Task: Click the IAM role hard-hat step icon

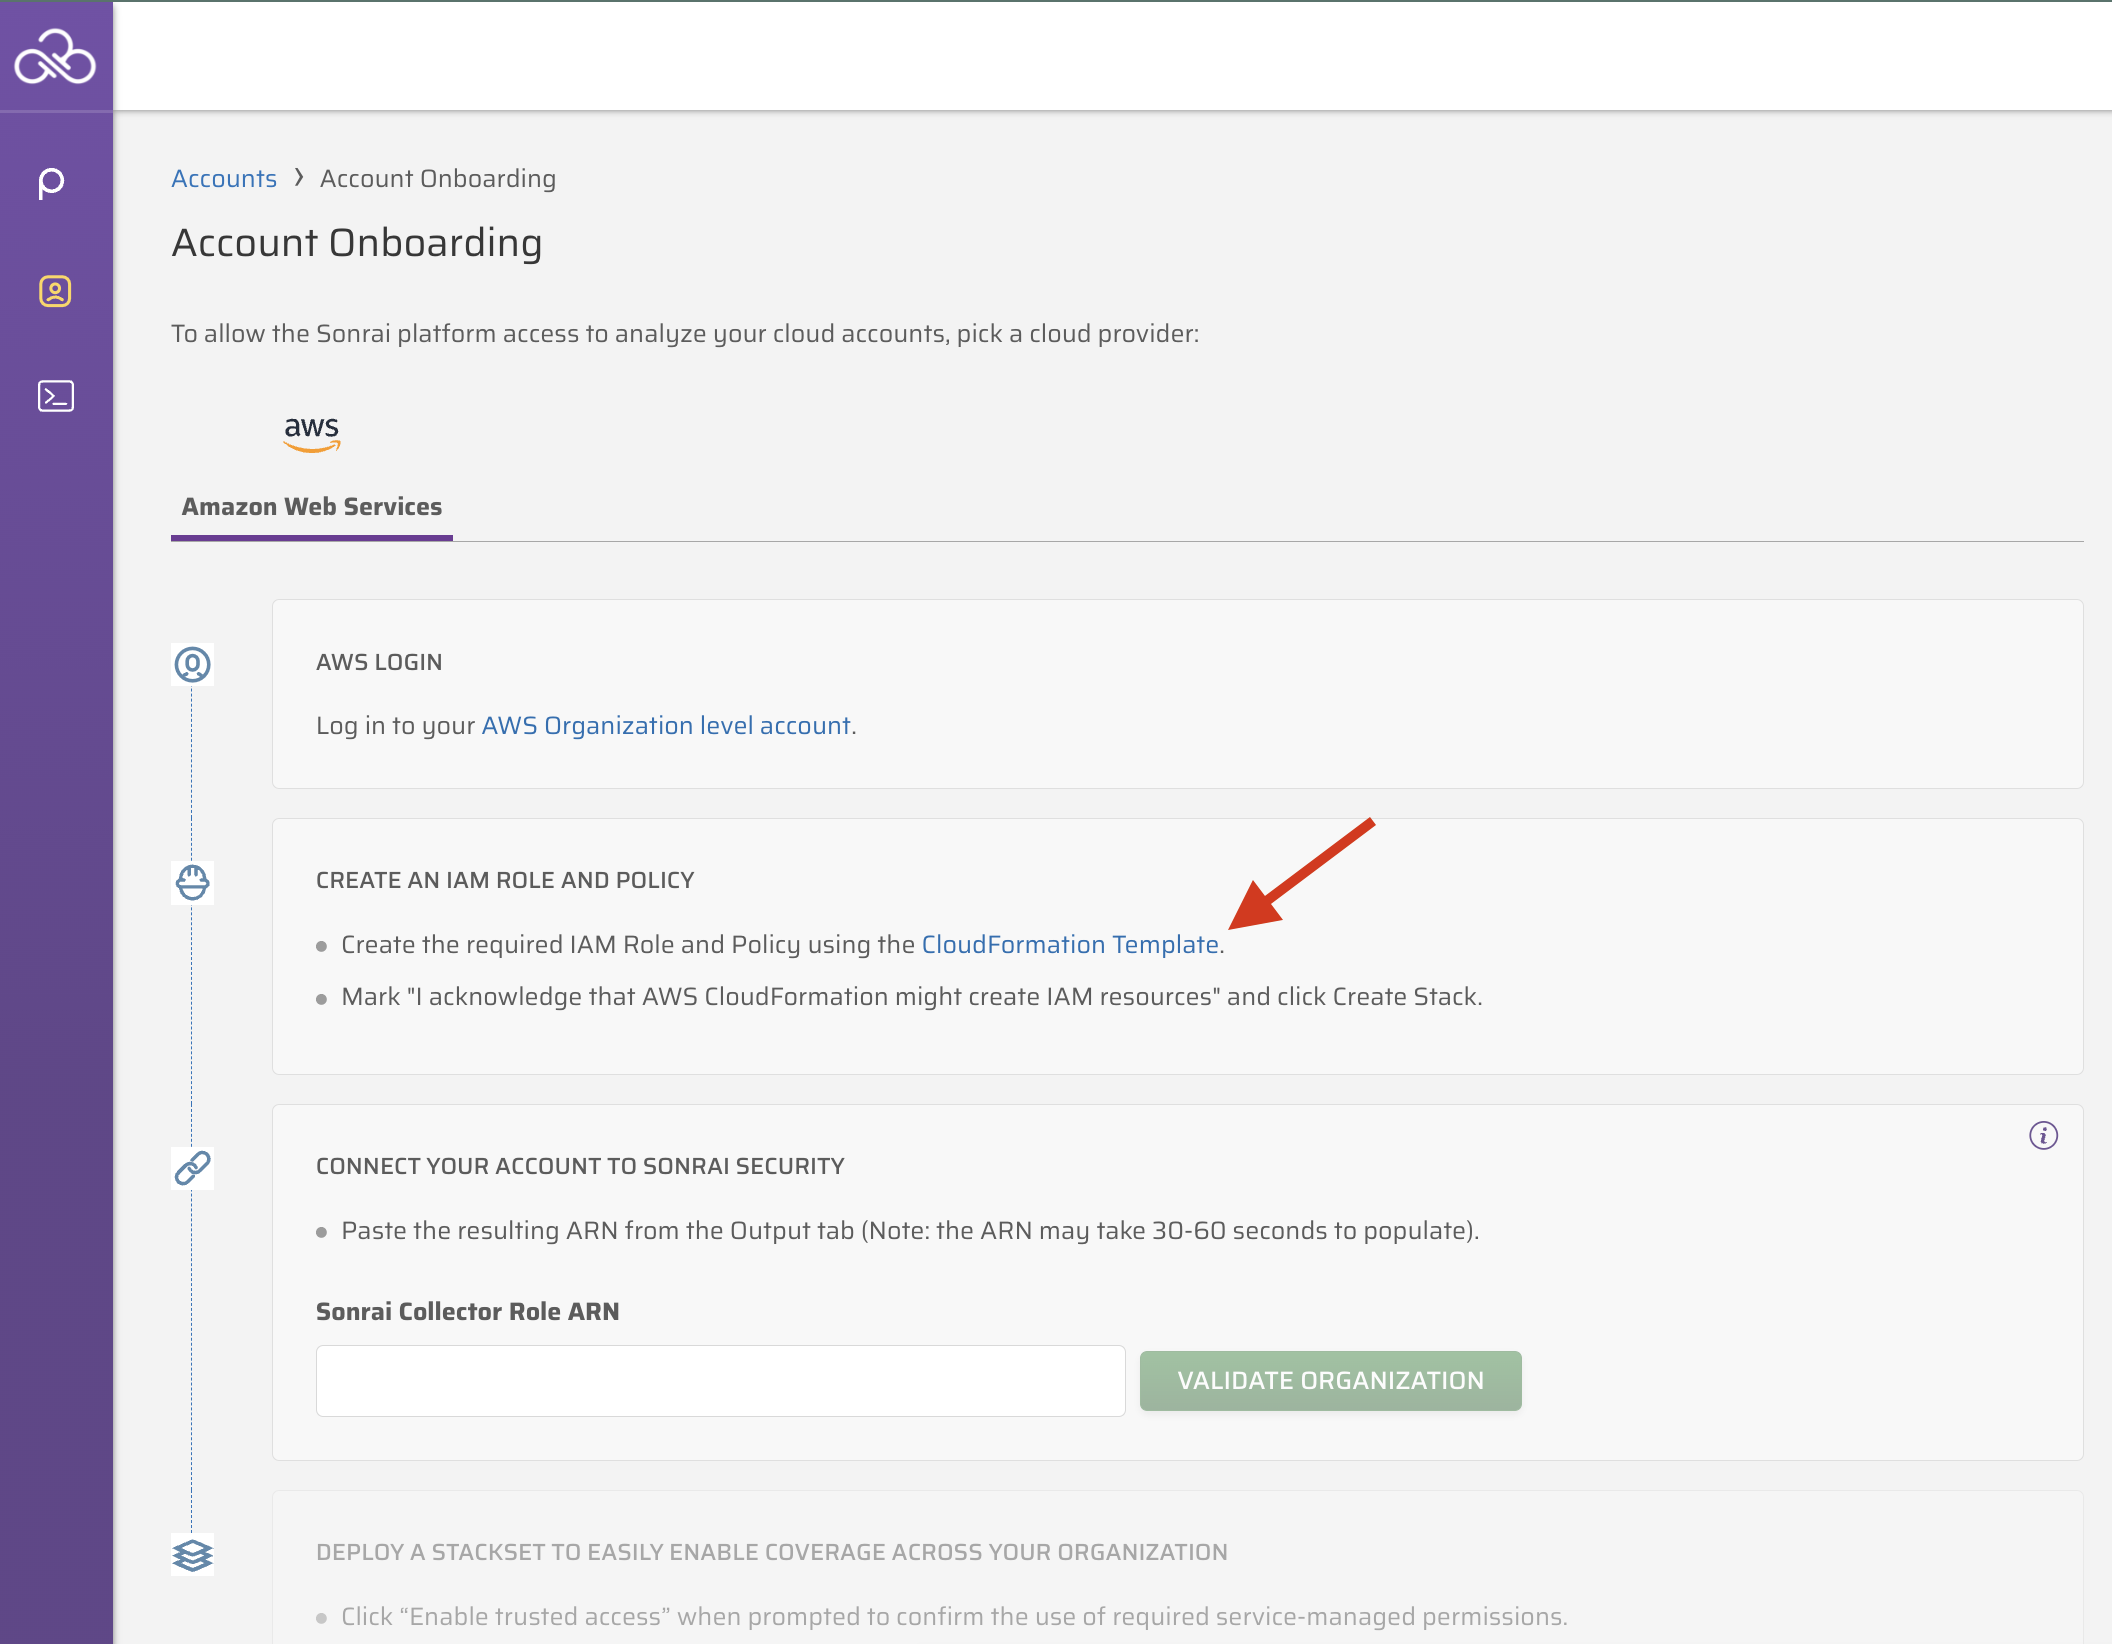Action: [193, 882]
